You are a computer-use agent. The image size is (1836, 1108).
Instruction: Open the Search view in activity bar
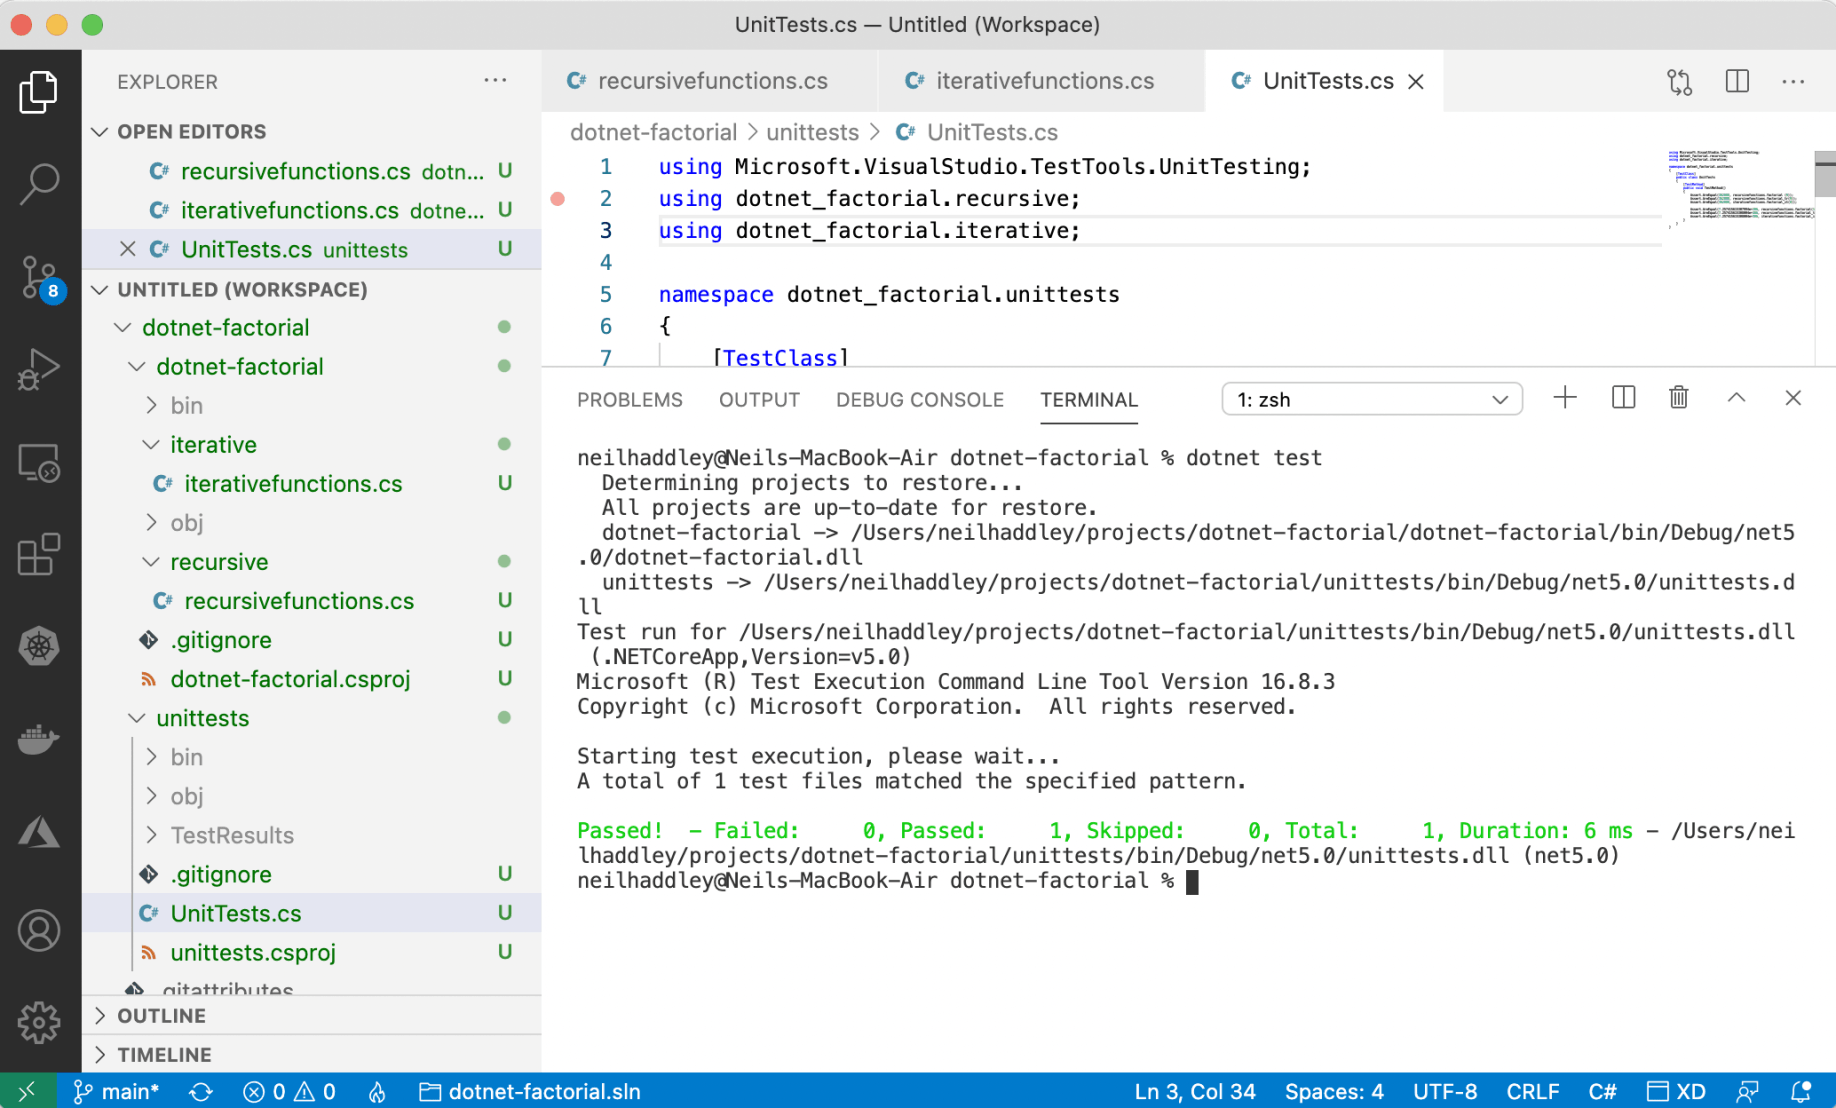click(39, 183)
